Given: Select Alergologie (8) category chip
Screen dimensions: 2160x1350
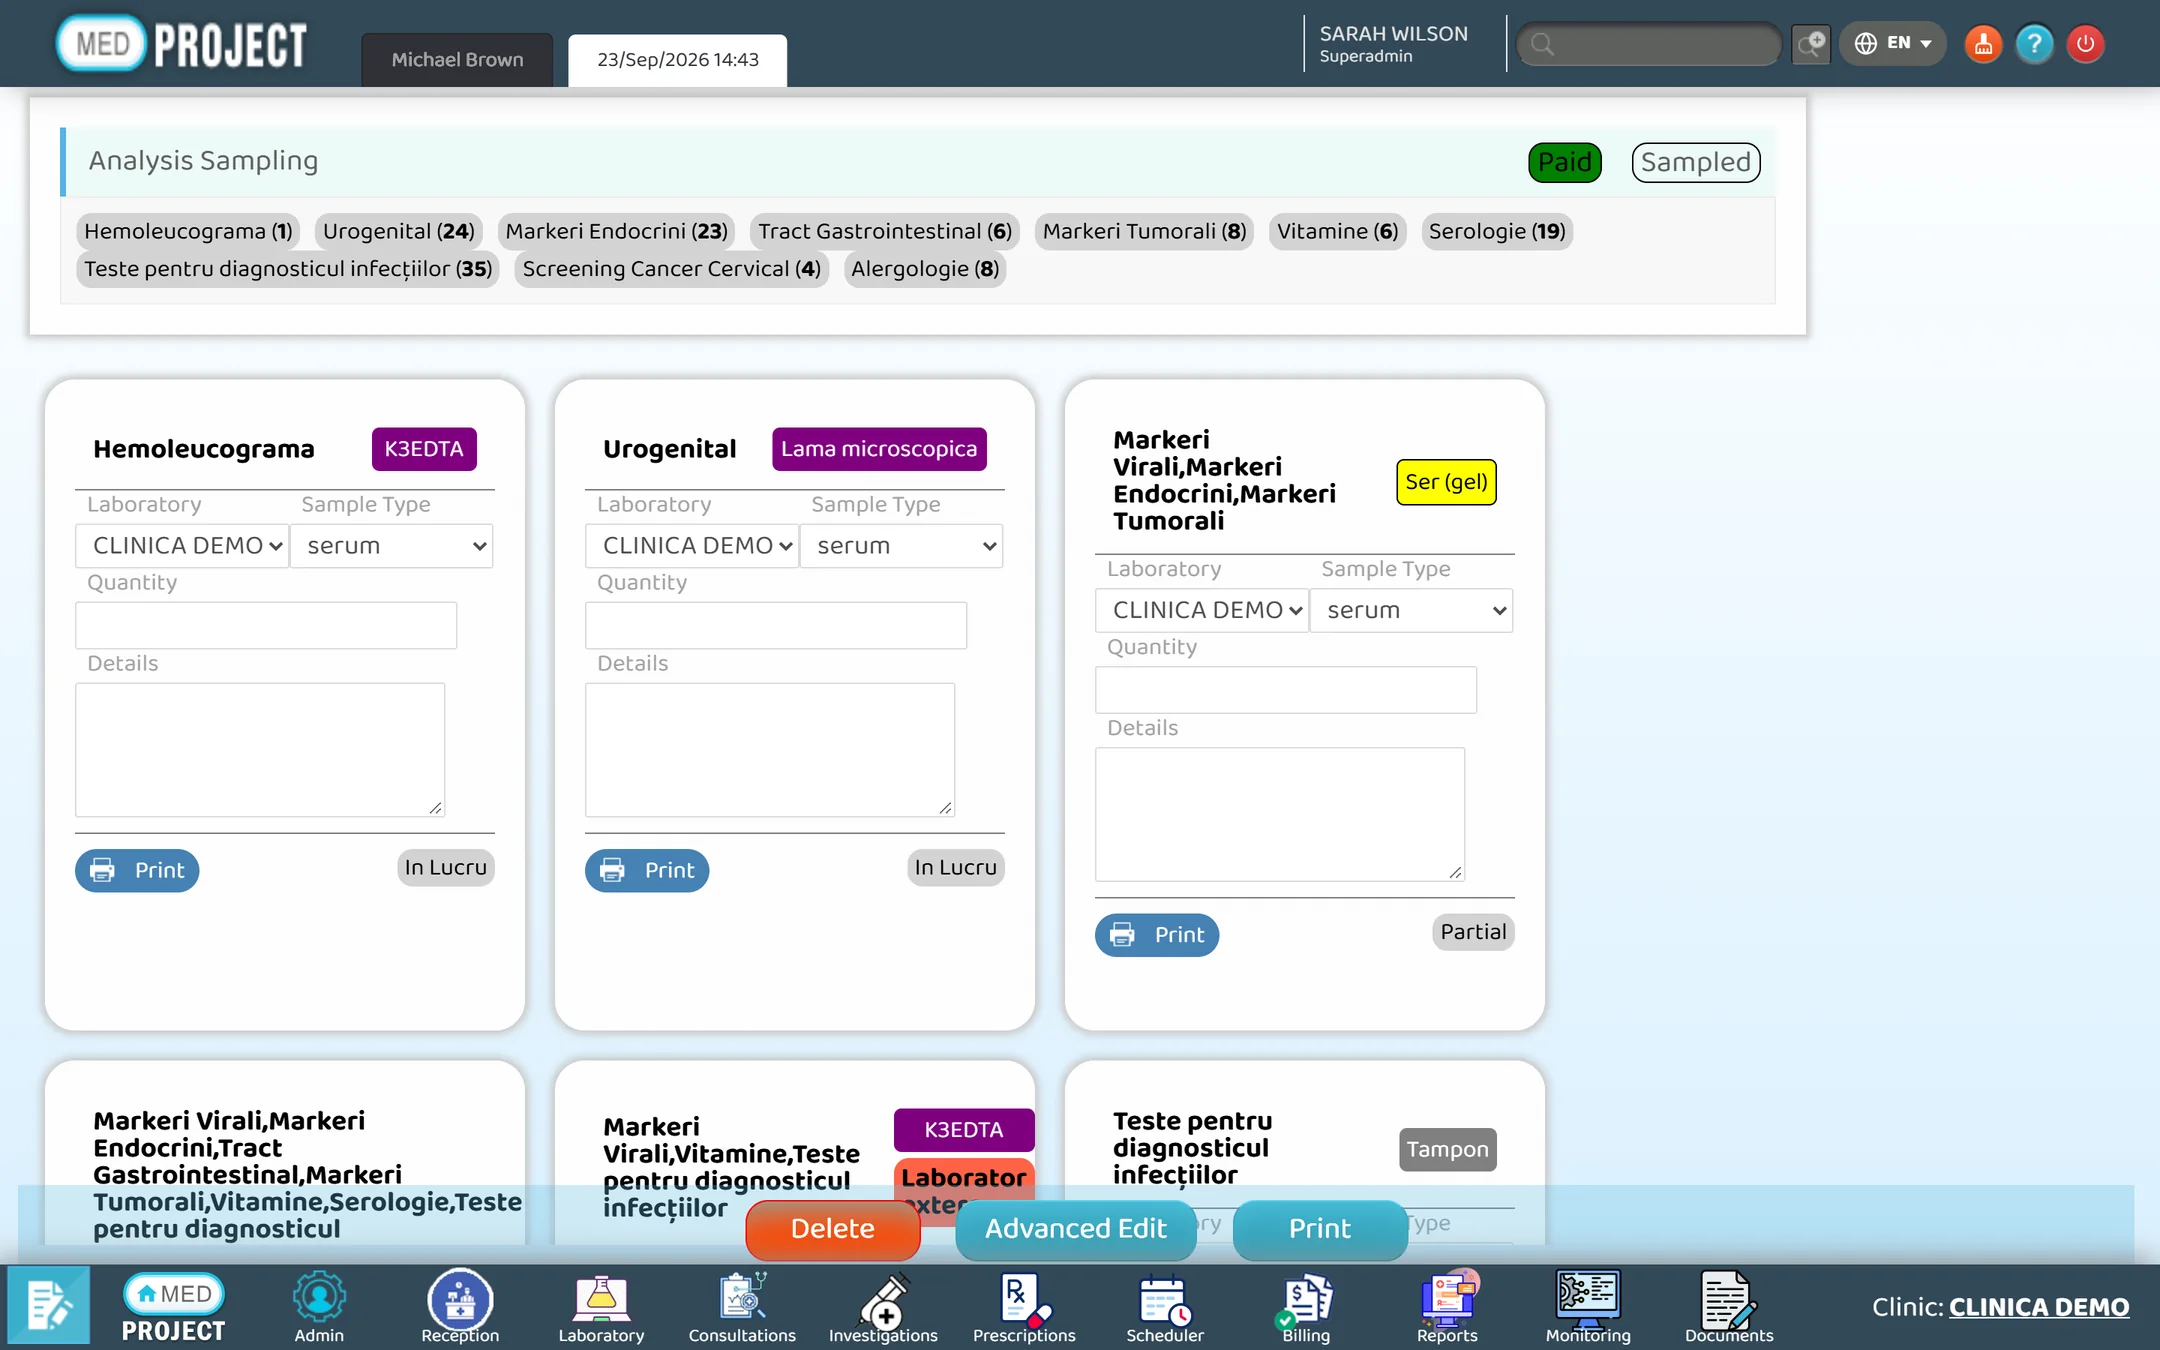Looking at the screenshot, I should click(925, 269).
